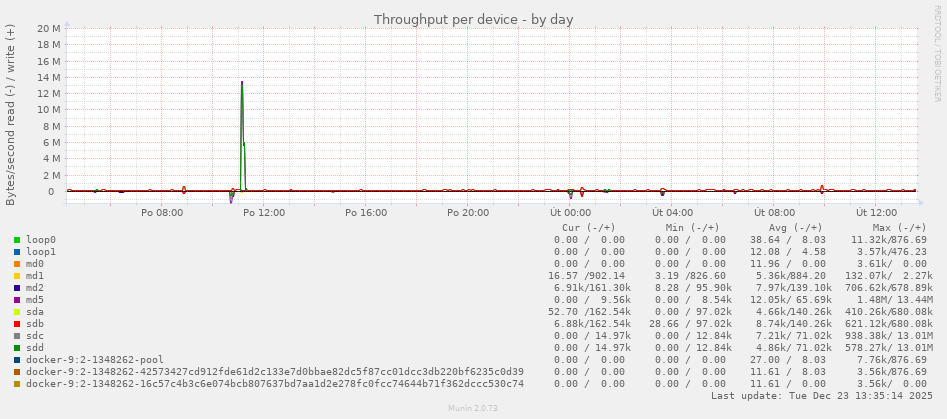Click the graph title Throughput per device
Viewport: 947px width, 419px height.
pos(474,19)
